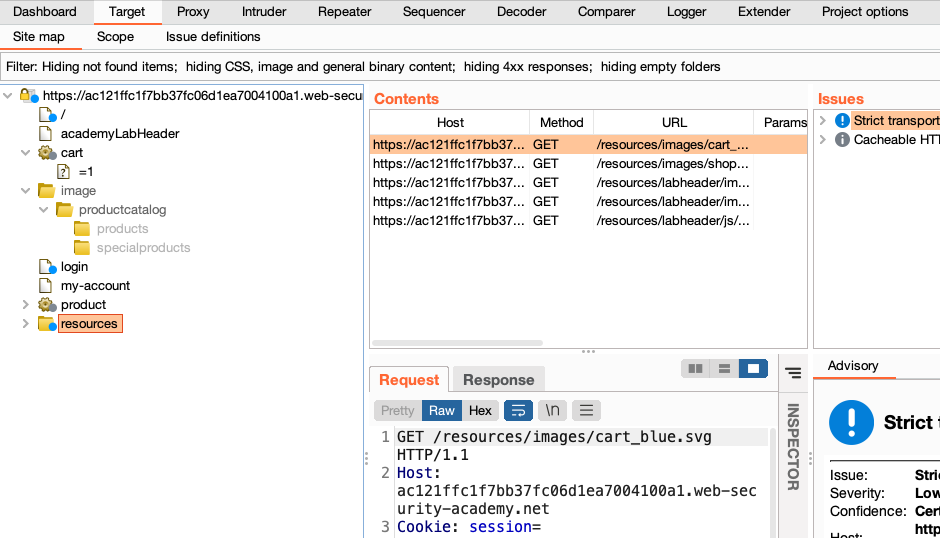
Task: Expand the Cacheable HTTPS issue
Action: pos(823,140)
